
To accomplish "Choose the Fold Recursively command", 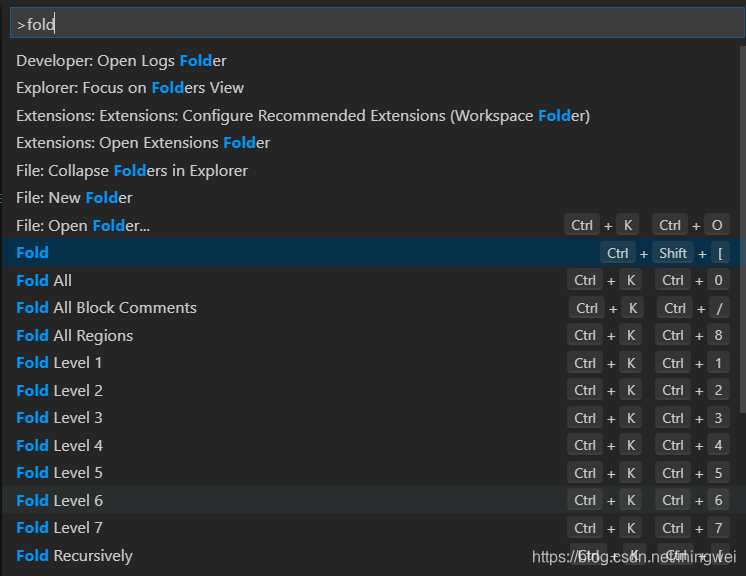I will tap(371, 556).
